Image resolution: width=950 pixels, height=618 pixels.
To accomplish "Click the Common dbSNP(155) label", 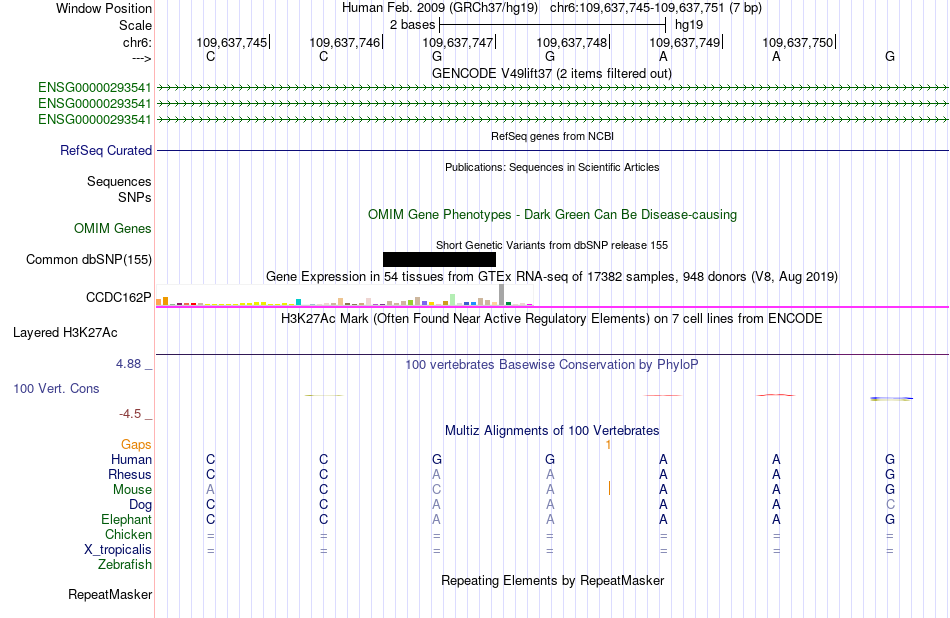I will (x=89, y=259).
